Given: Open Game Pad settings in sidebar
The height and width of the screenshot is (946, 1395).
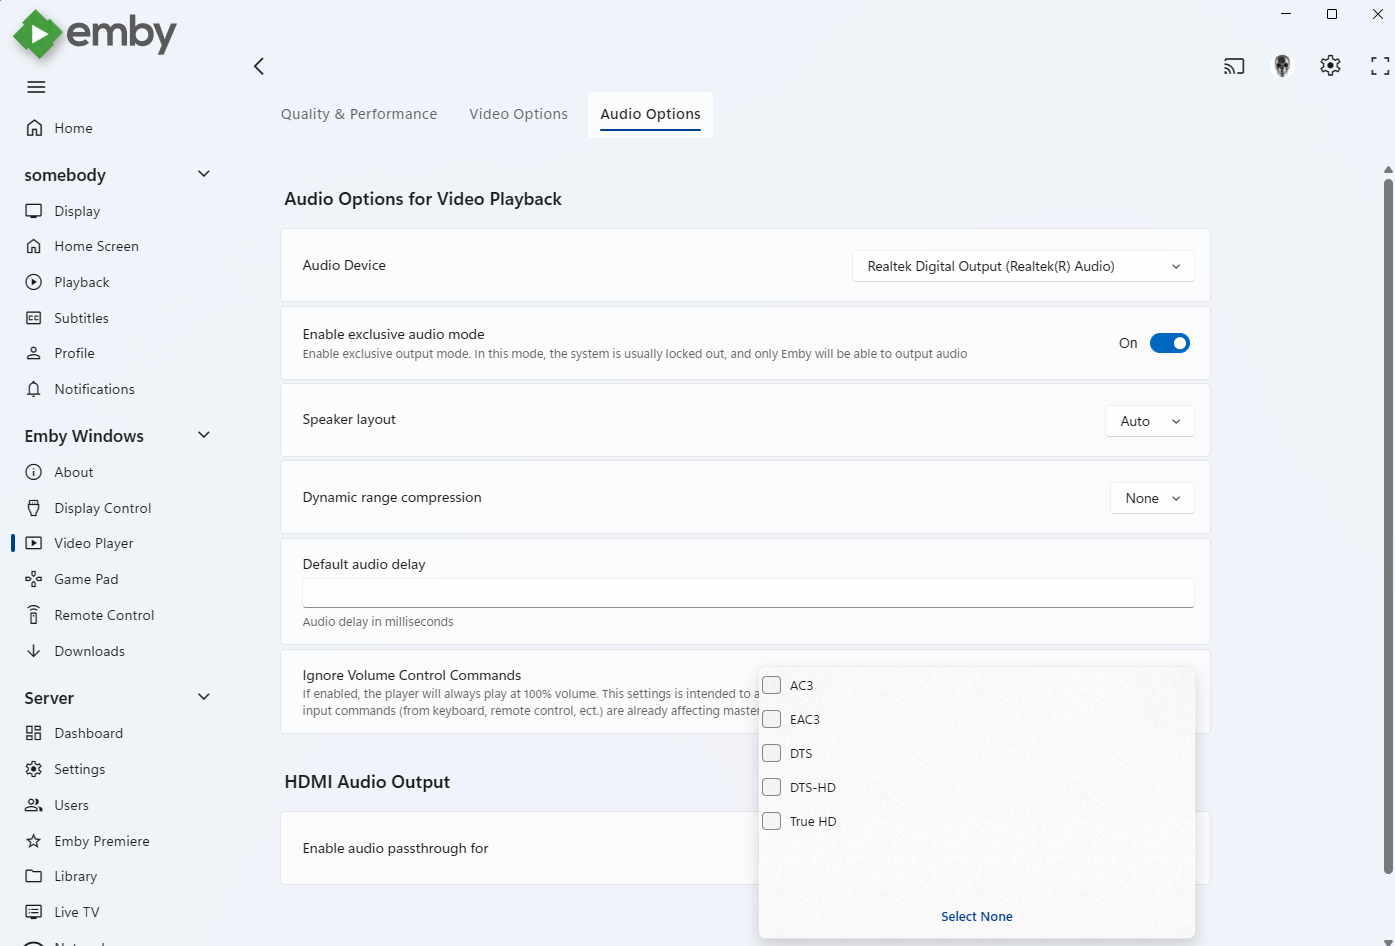Looking at the screenshot, I should pyautogui.click(x=86, y=579).
